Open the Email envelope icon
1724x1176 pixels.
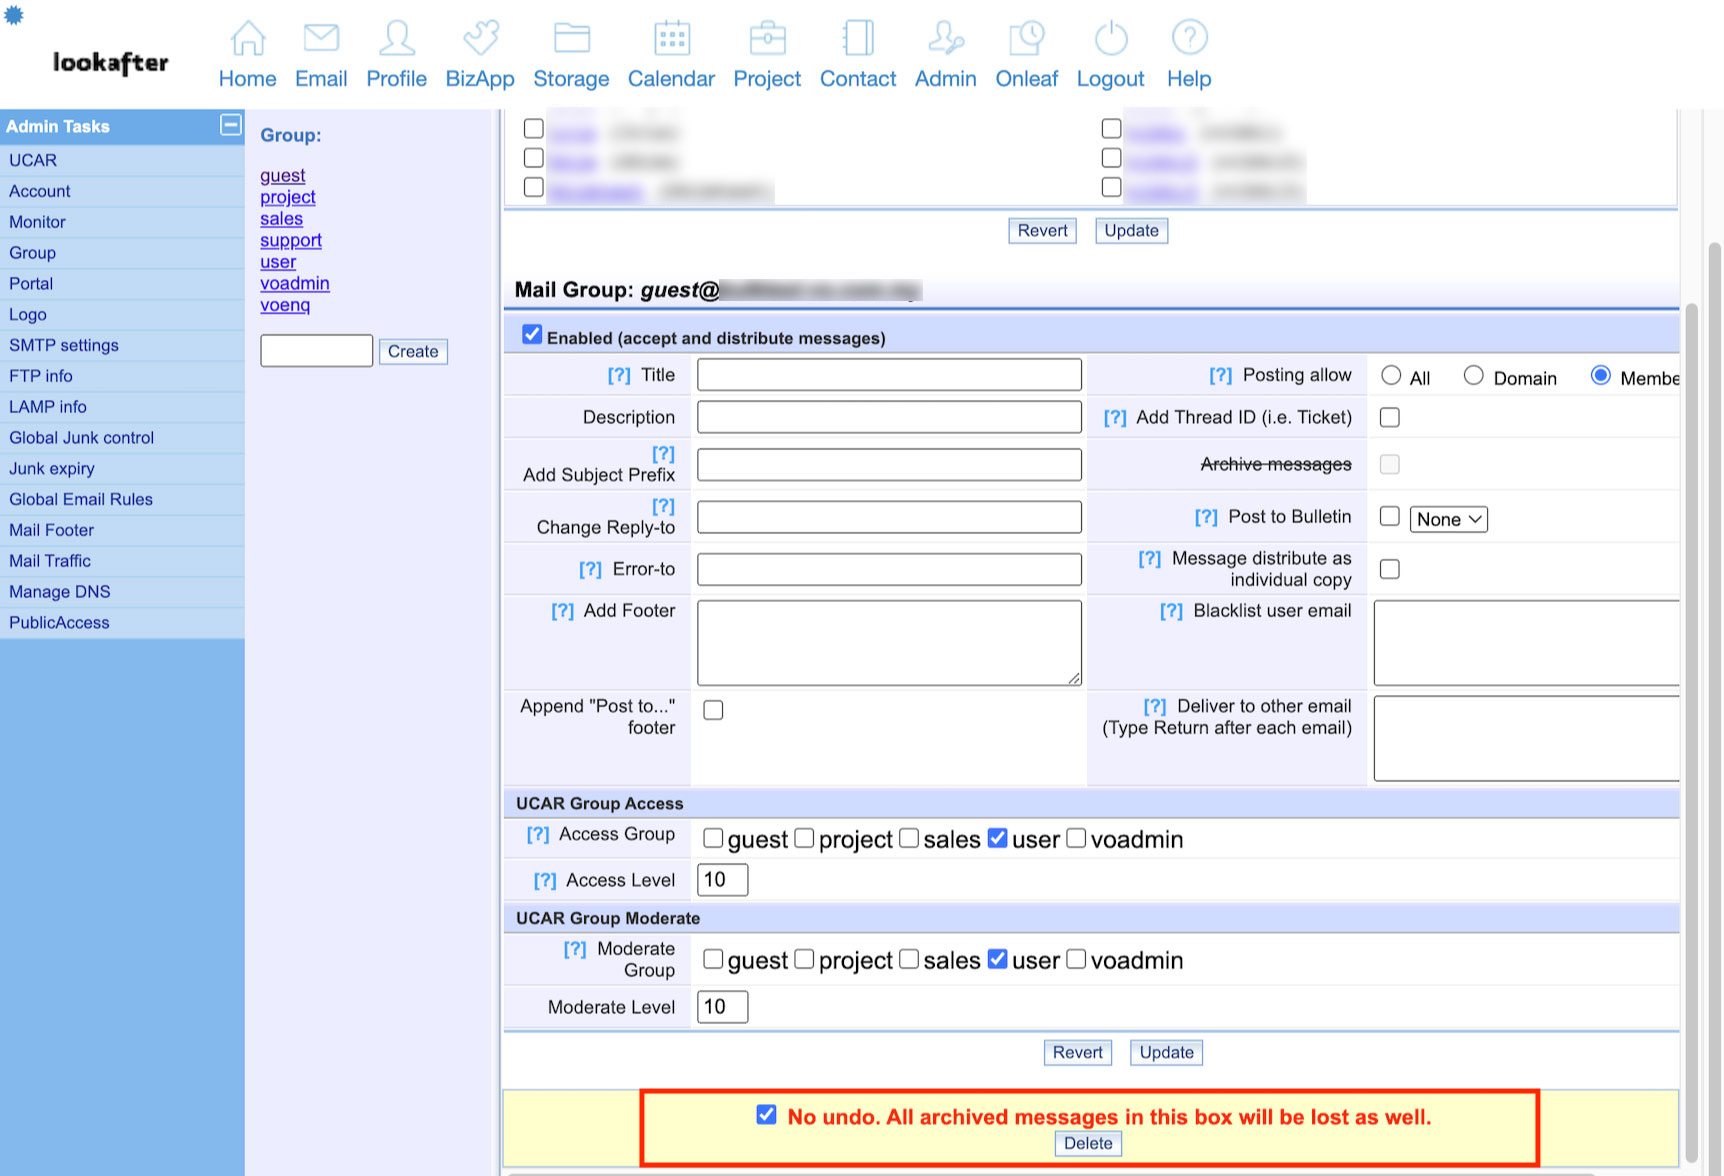[x=321, y=39]
